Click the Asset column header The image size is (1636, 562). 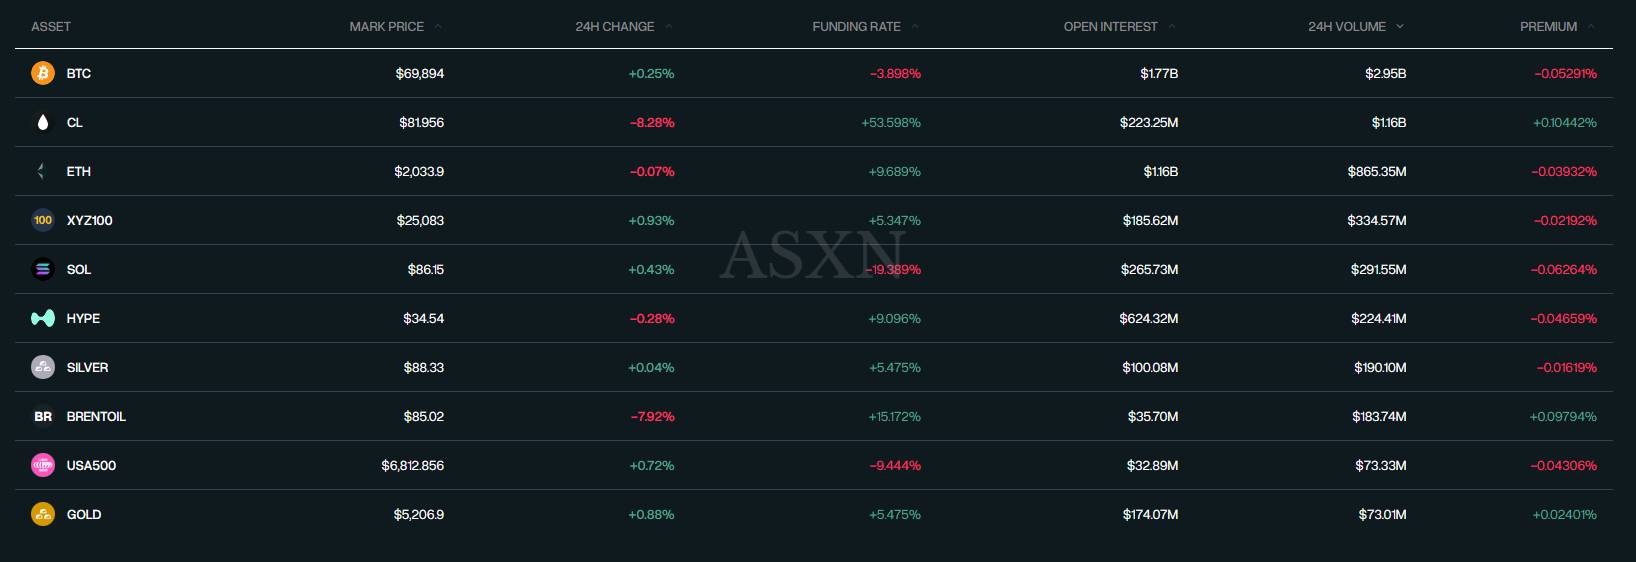[51, 27]
